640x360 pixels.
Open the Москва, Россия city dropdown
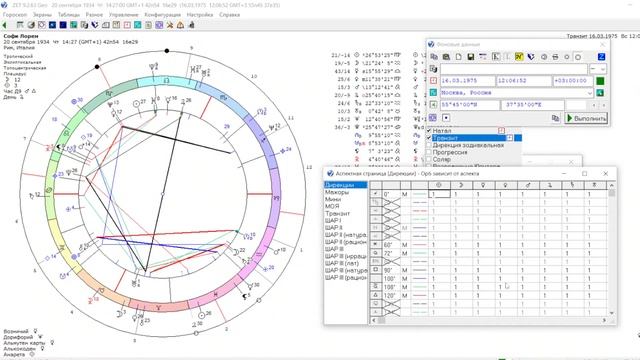(x=589, y=93)
